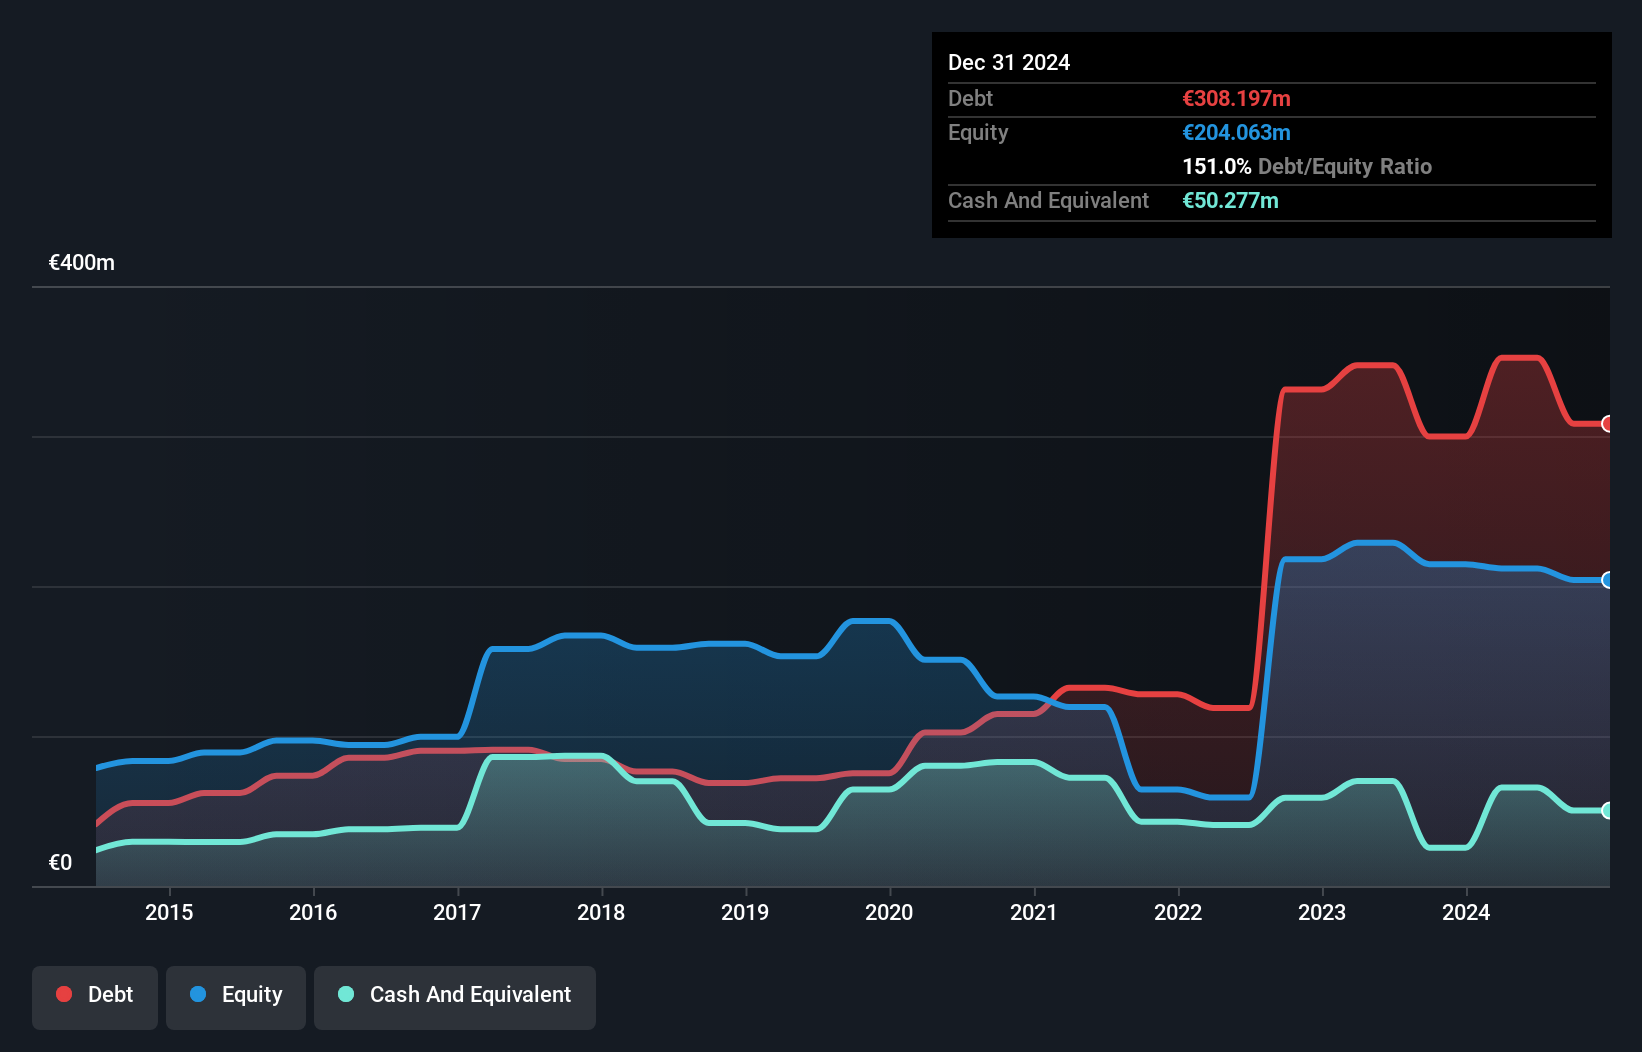The image size is (1642, 1052).
Task: Click the €0 y-axis label
Action: tap(60, 863)
